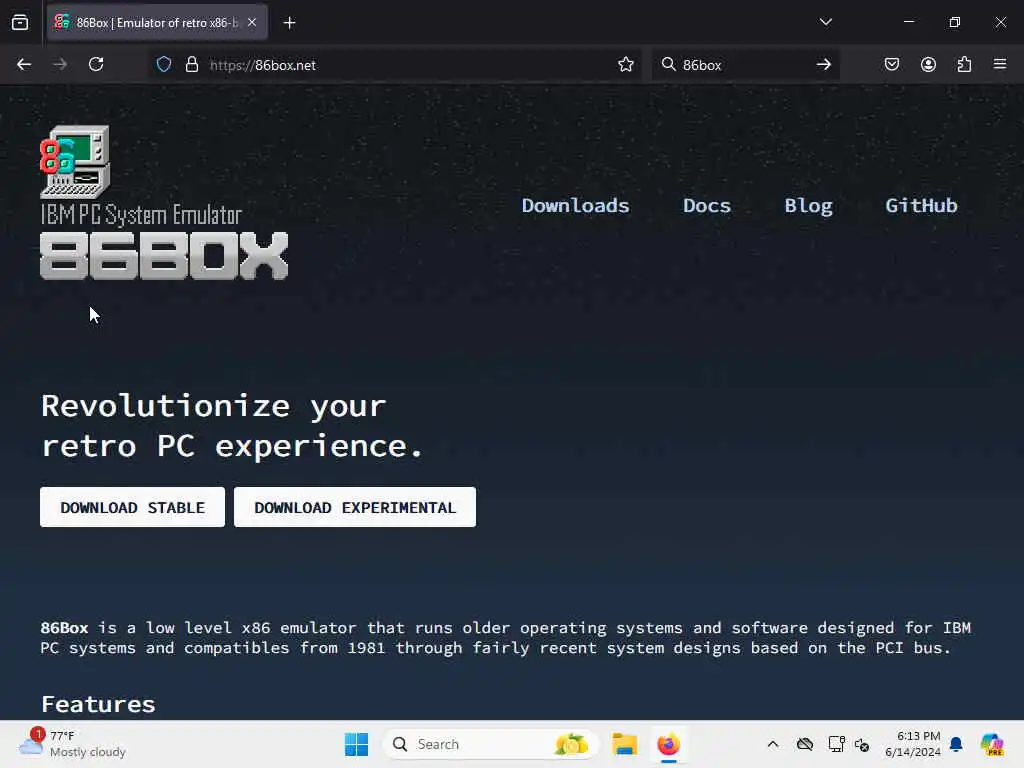Click the Download Experimental button
This screenshot has width=1024, height=768.
(x=355, y=507)
